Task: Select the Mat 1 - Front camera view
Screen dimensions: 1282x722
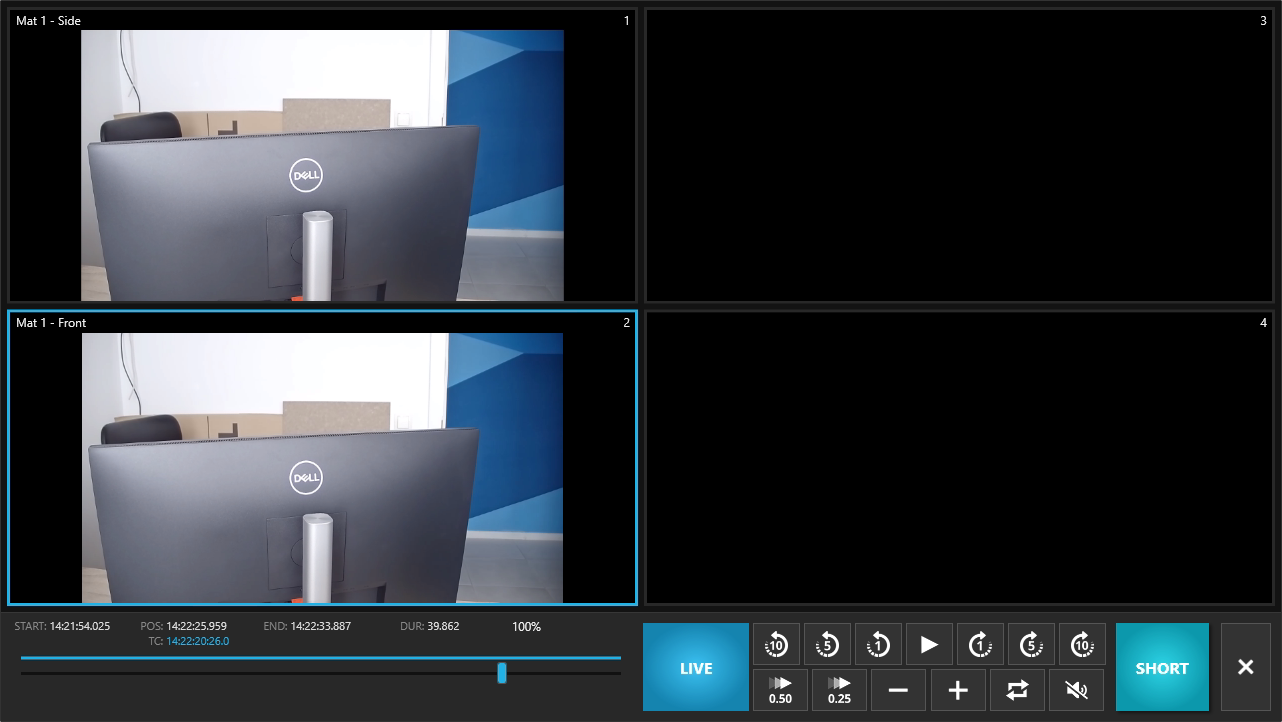Action: point(322,458)
